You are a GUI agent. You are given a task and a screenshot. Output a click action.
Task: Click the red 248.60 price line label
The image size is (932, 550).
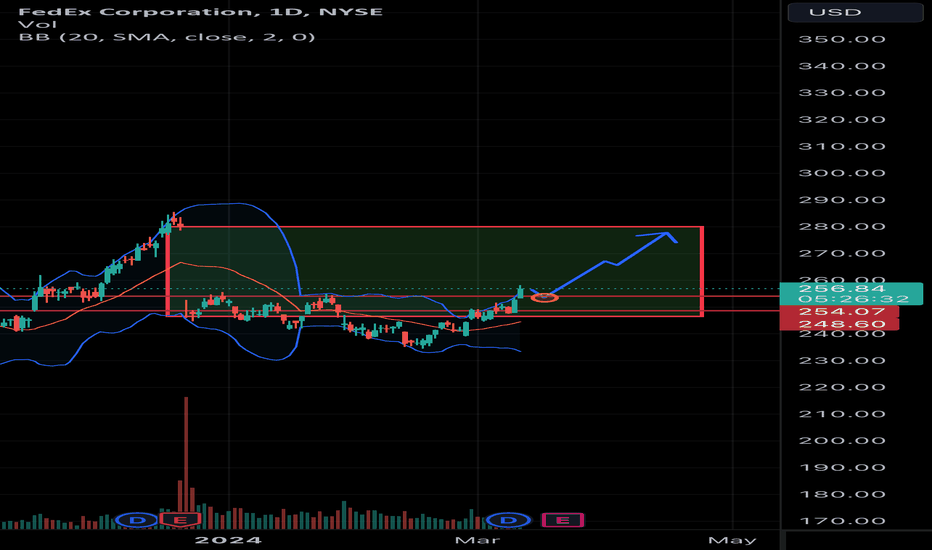click(839, 324)
